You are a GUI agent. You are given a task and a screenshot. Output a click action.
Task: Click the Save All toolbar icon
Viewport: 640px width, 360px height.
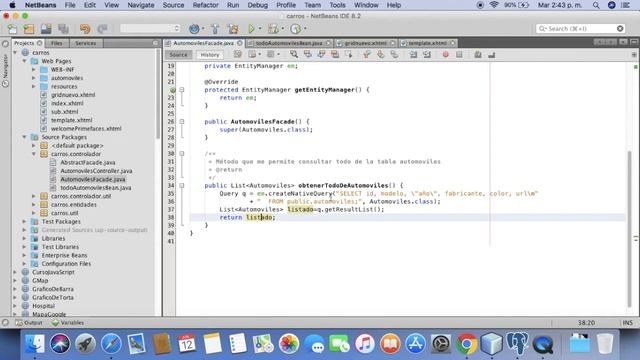(x=63, y=29)
